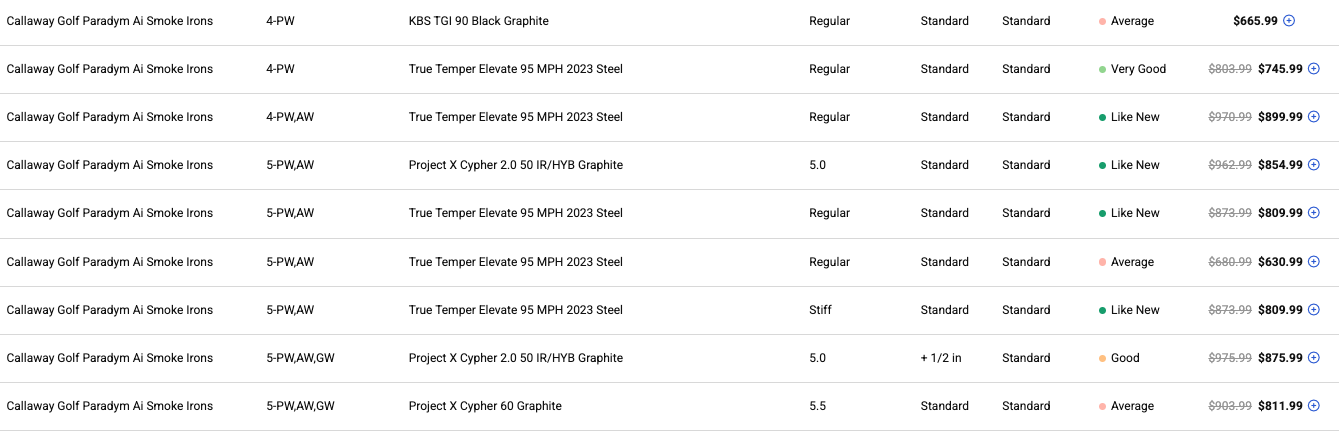Select the Project X Cypher 60 Graphite shaft text

[485, 406]
